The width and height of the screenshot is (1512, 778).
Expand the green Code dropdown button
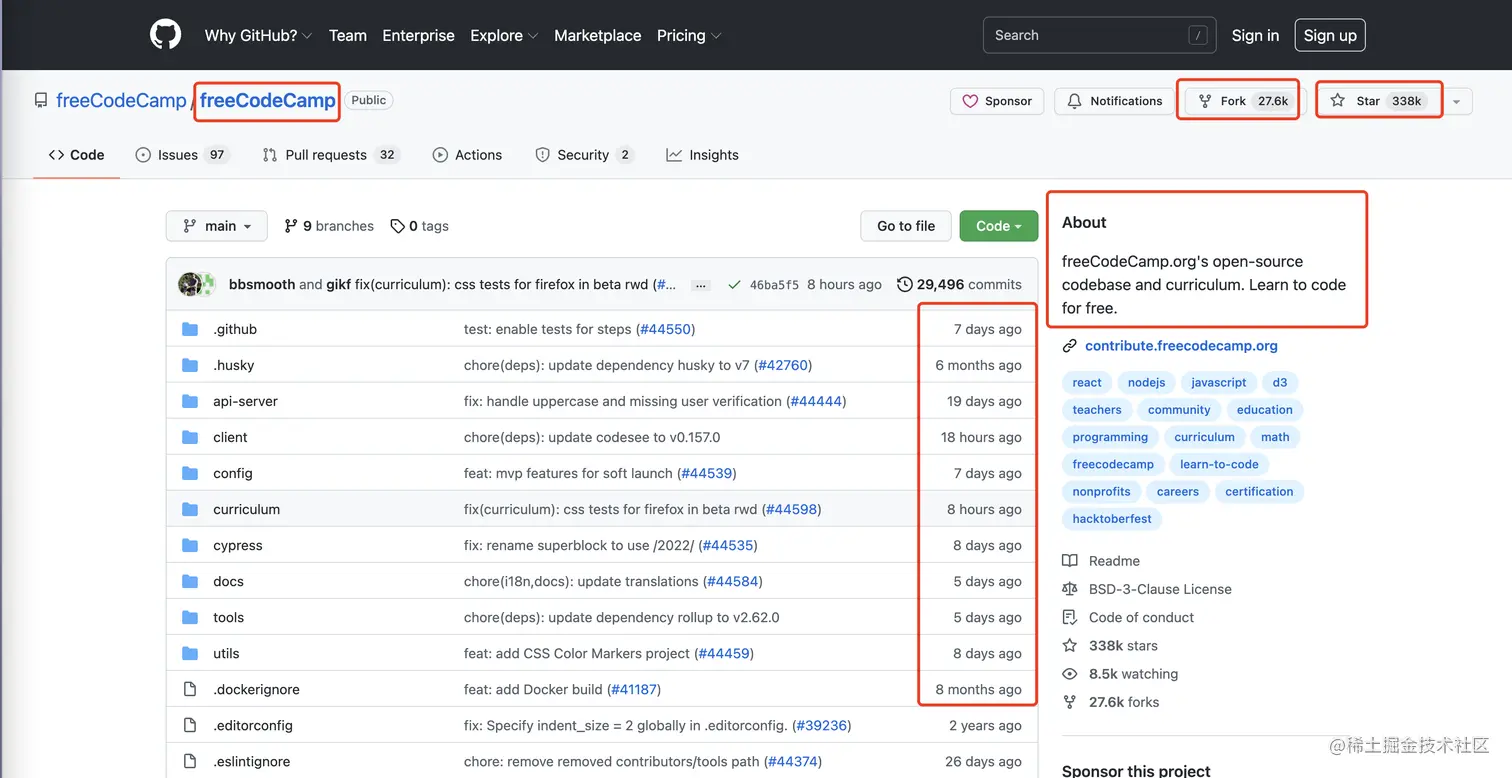999,226
